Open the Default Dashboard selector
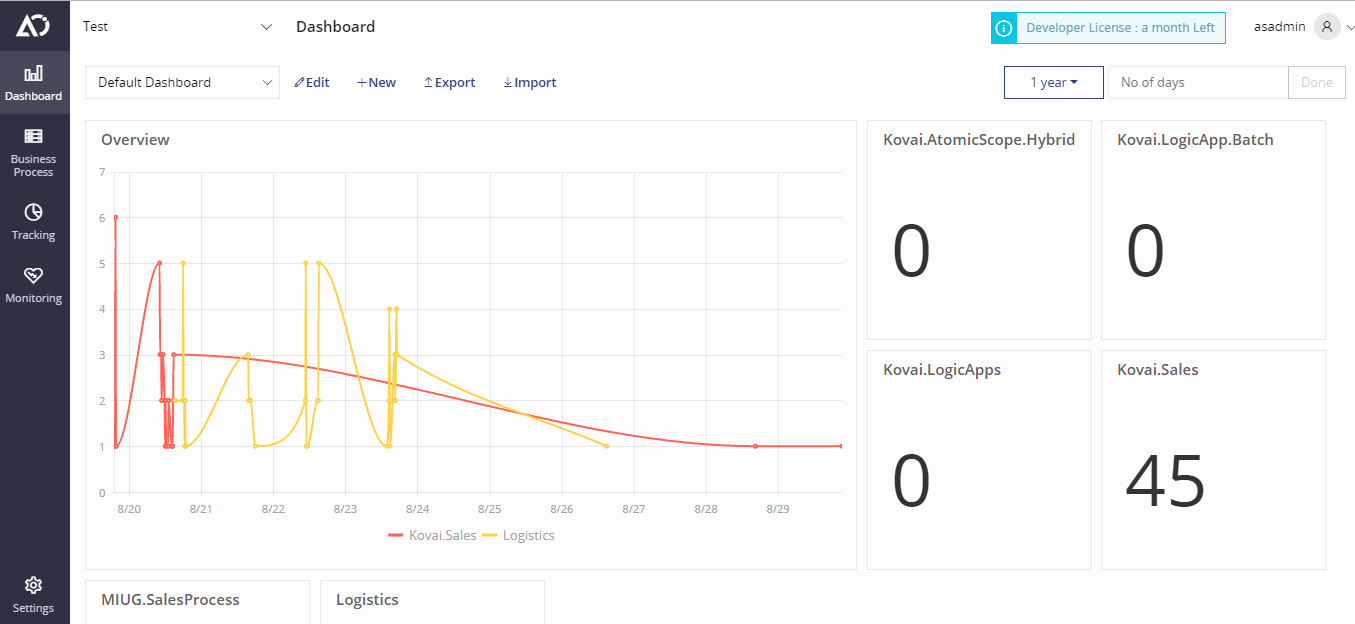This screenshot has height=624, width=1355. click(x=182, y=83)
